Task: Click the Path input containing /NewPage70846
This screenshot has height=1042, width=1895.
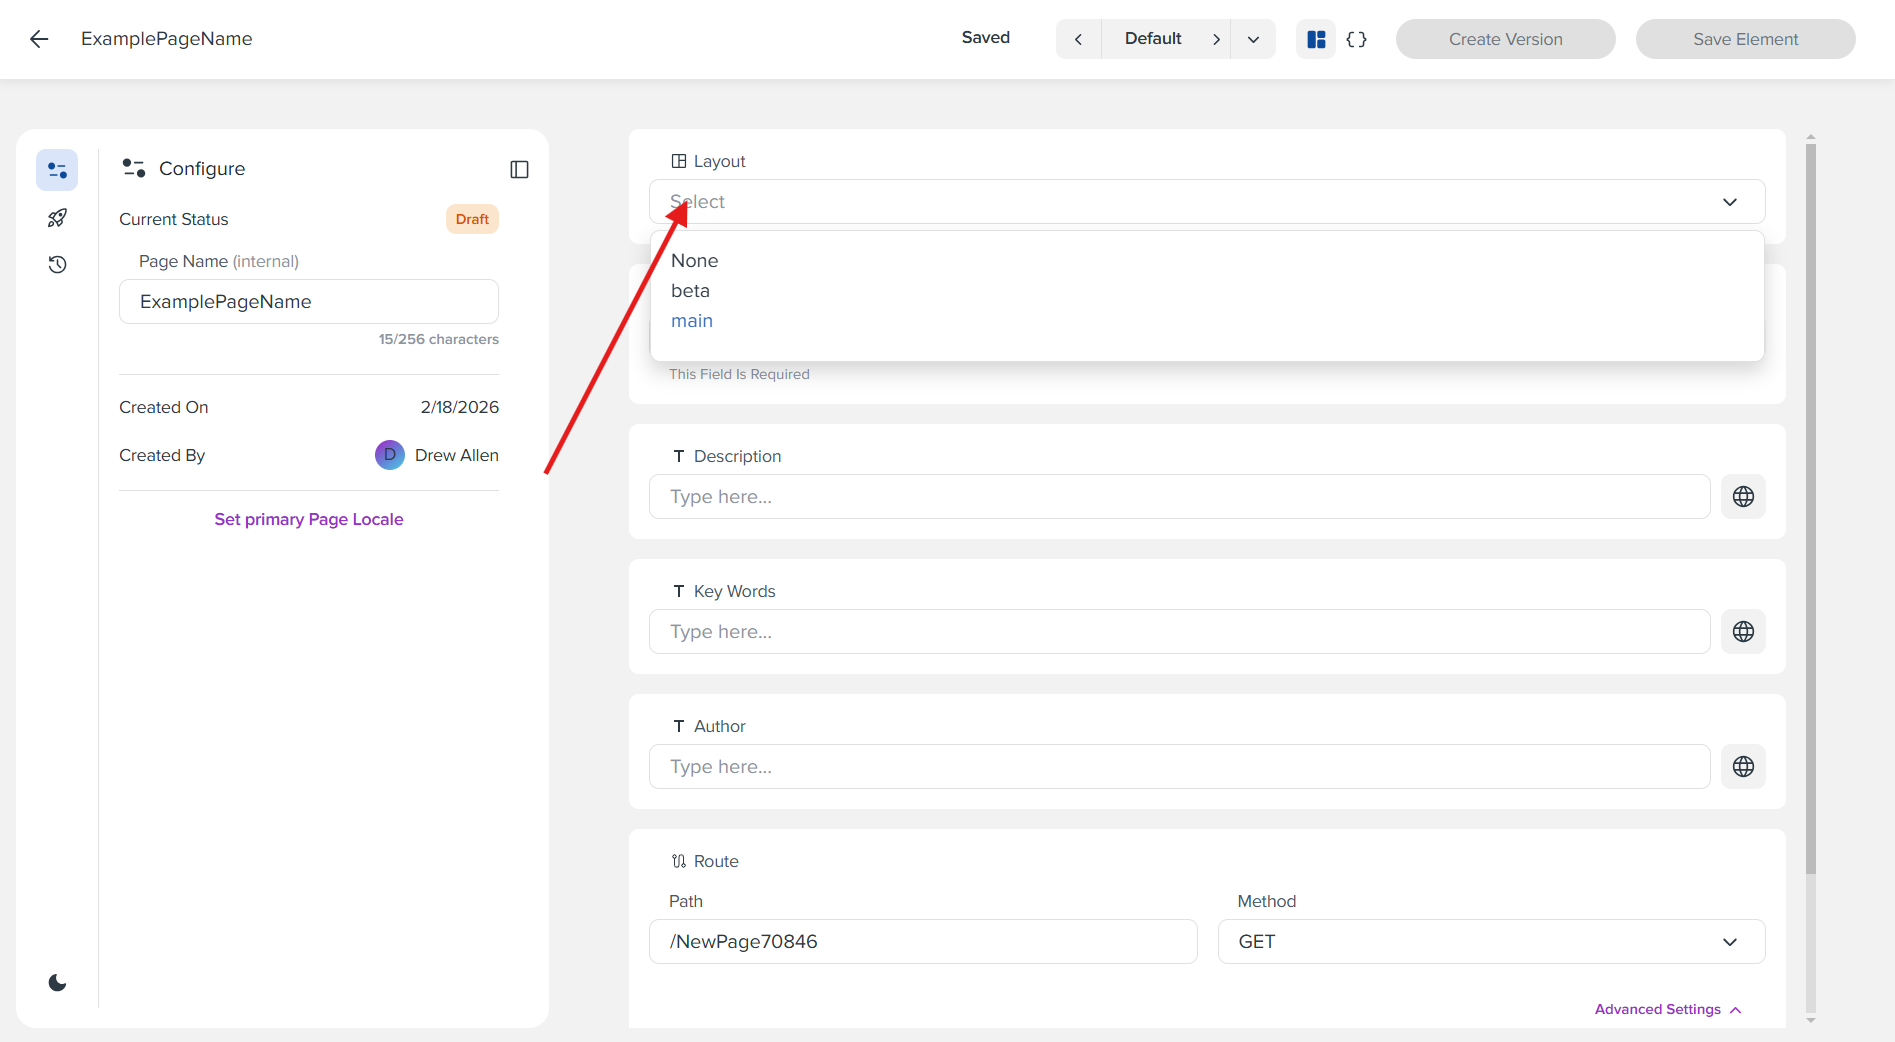Action: click(922, 941)
